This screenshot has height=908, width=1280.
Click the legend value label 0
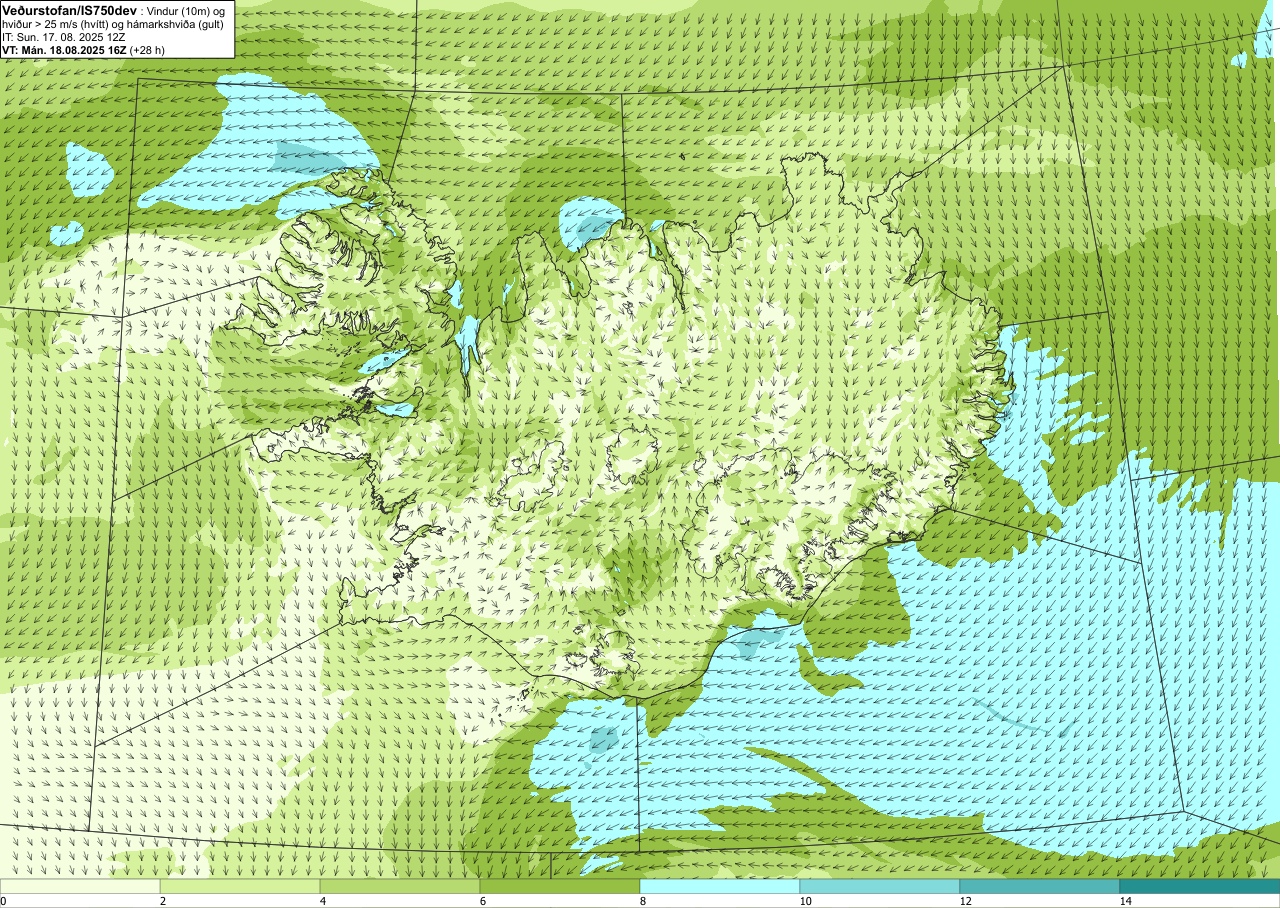tap(4, 901)
